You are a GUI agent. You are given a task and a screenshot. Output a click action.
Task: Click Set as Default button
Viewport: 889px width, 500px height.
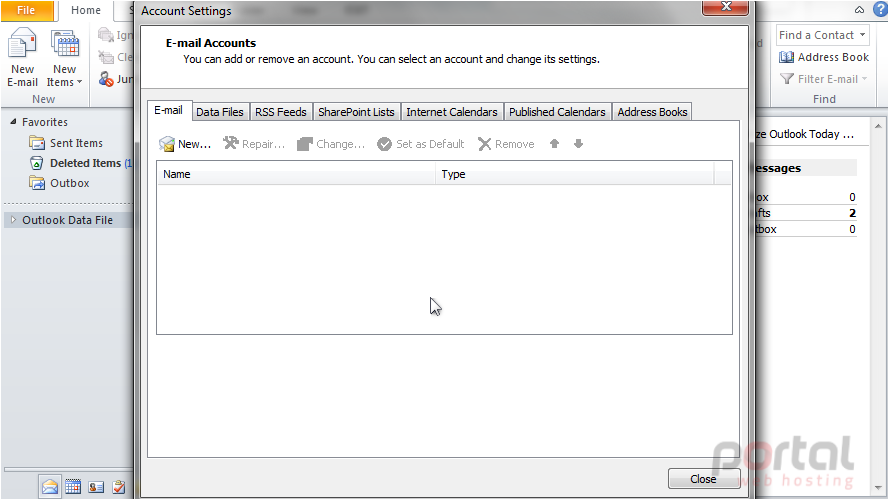click(421, 144)
